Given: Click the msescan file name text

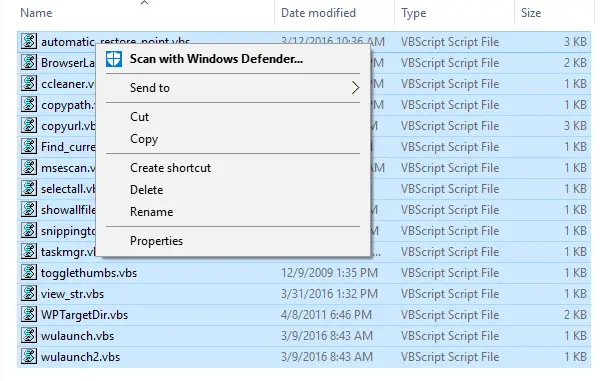Looking at the screenshot, I should click(68, 168).
